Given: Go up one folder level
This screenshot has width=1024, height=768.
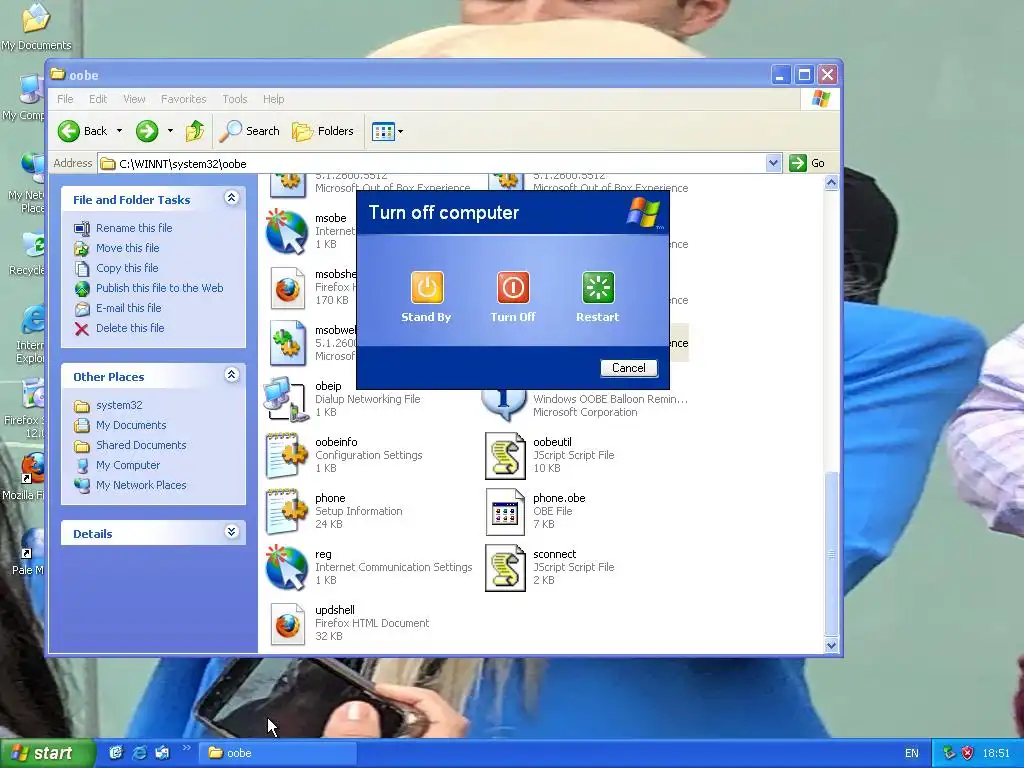Looking at the screenshot, I should [x=195, y=131].
